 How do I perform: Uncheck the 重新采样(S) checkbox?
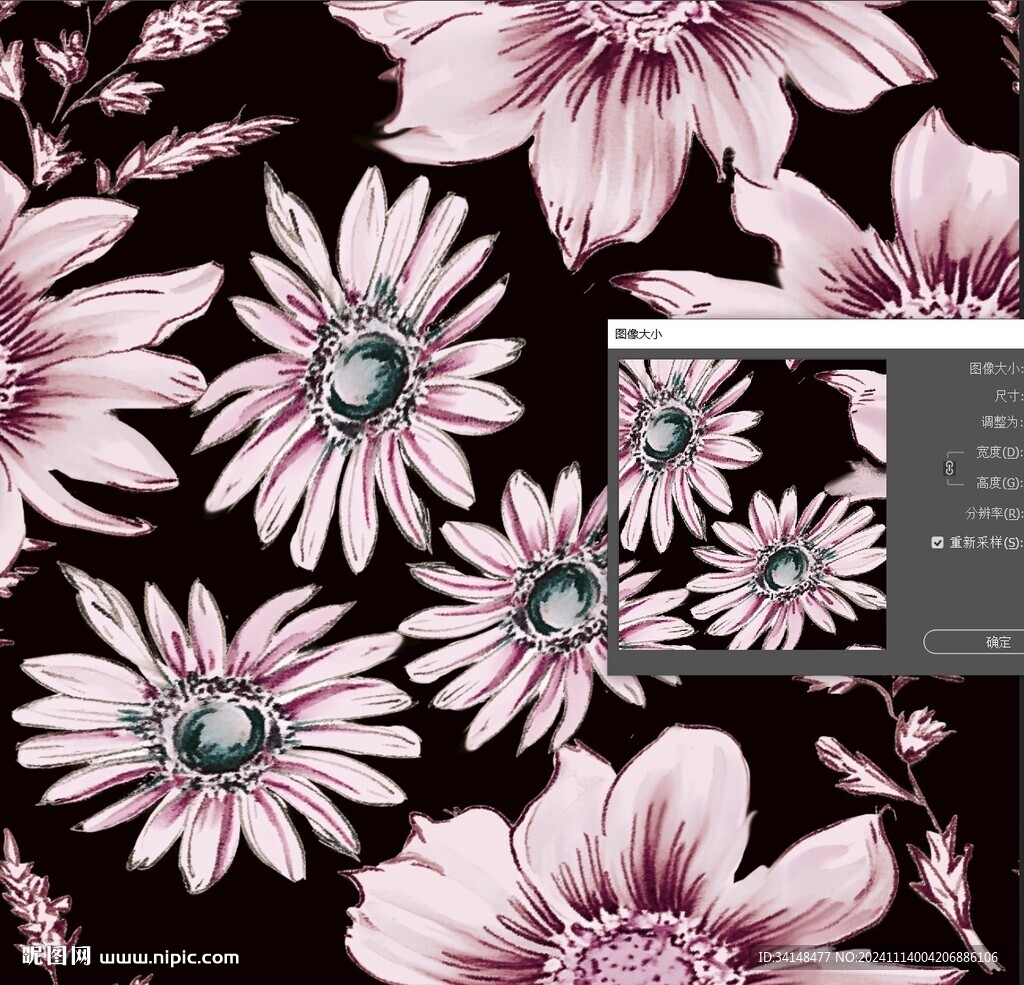tap(937, 542)
